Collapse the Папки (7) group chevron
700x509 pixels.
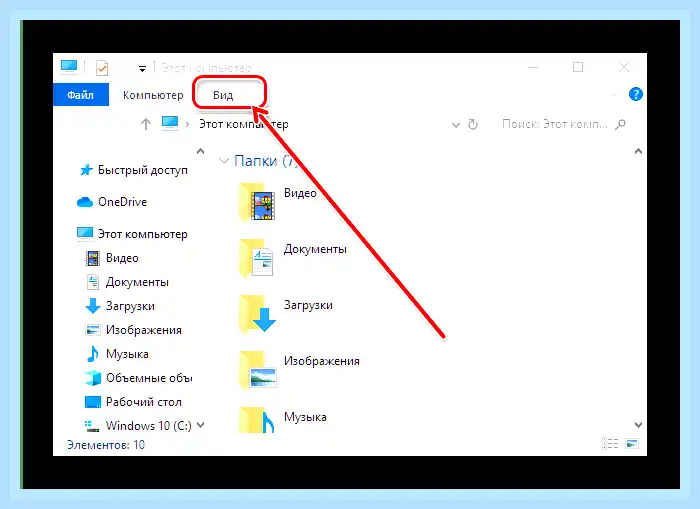[224, 161]
